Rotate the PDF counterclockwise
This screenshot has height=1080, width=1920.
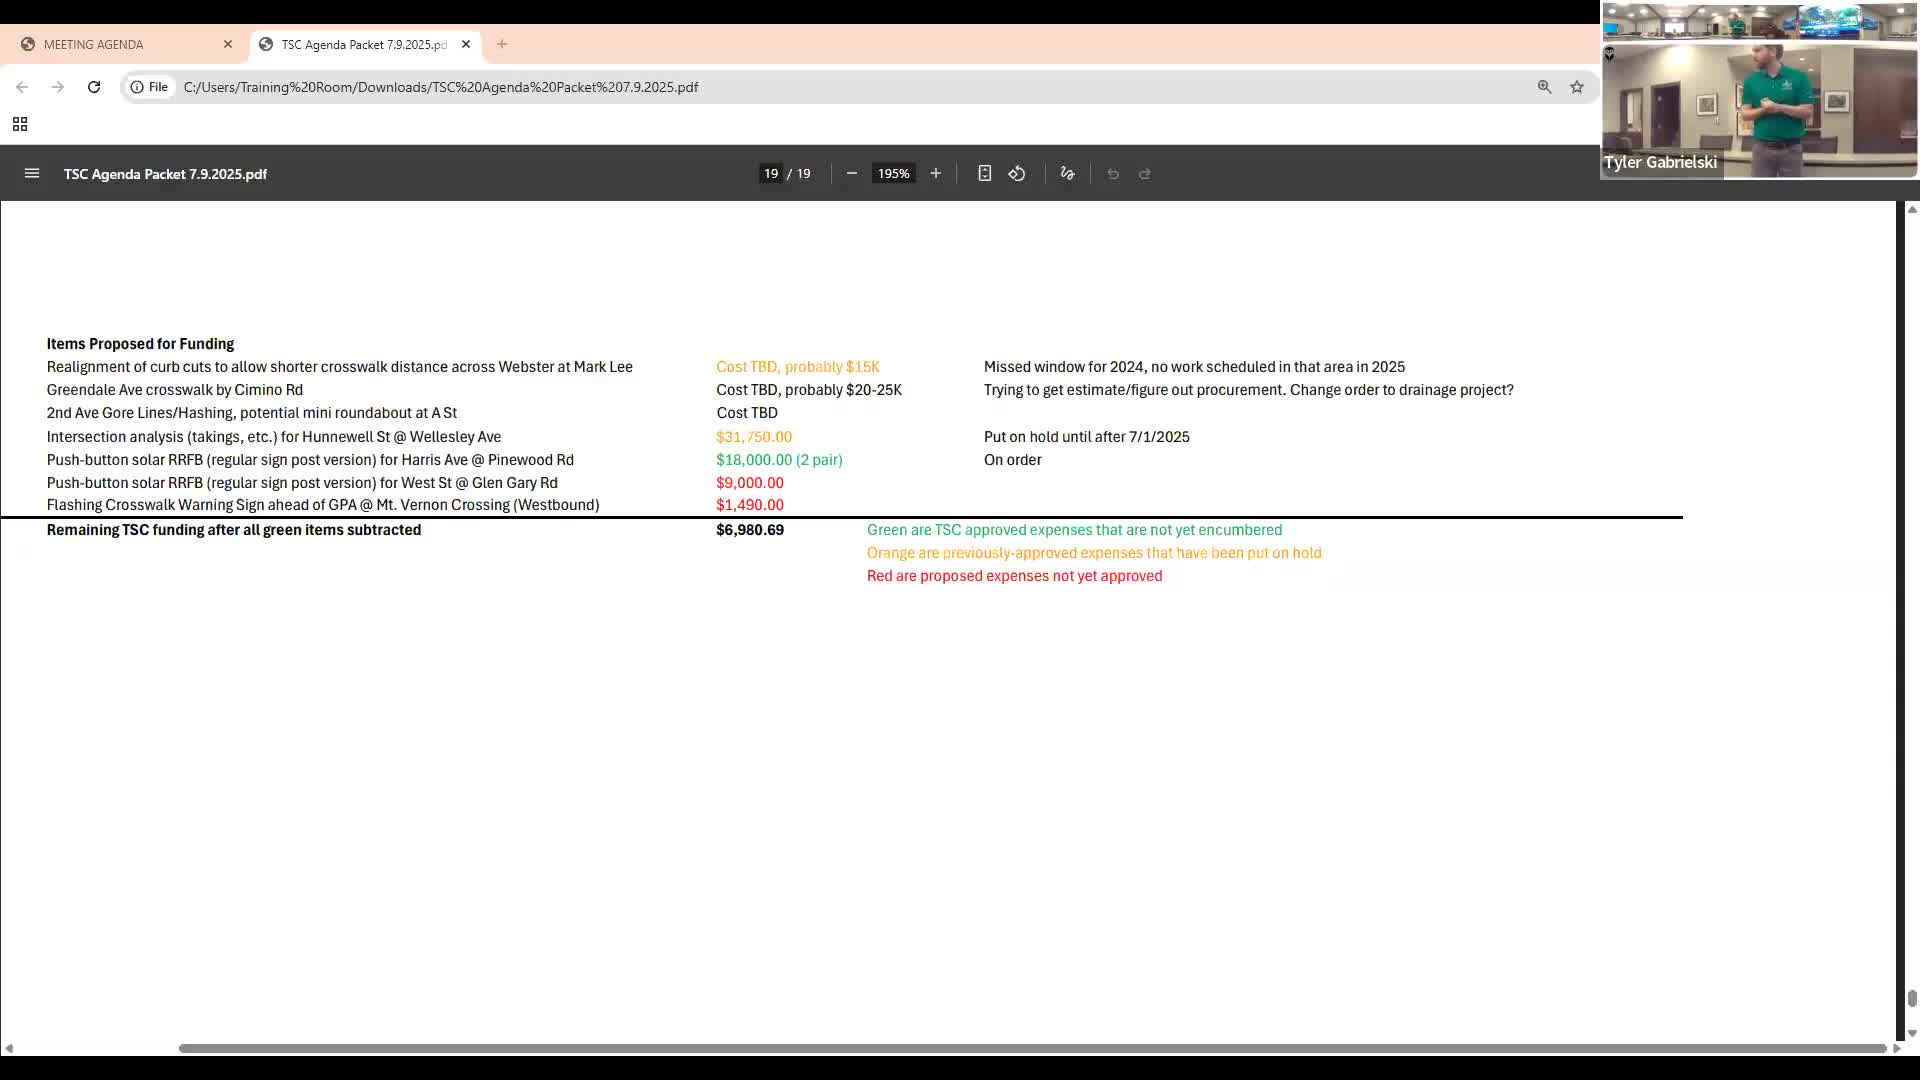[1017, 174]
